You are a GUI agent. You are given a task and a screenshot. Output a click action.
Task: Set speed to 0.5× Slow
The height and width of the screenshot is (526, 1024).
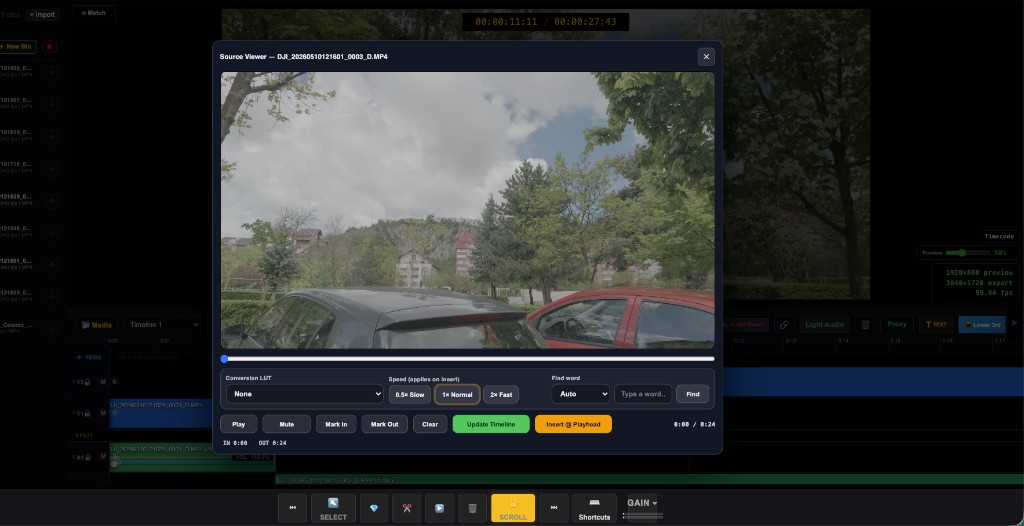[x=409, y=395]
